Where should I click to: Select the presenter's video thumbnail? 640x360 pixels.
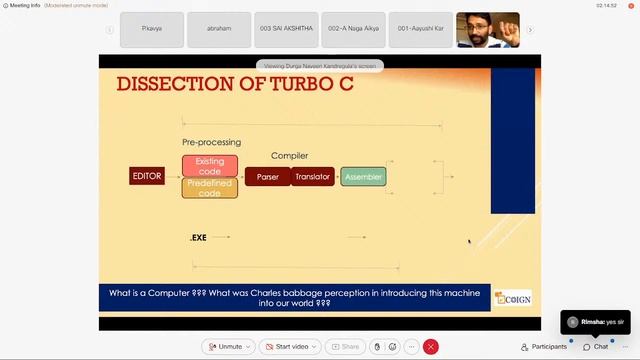(488, 30)
